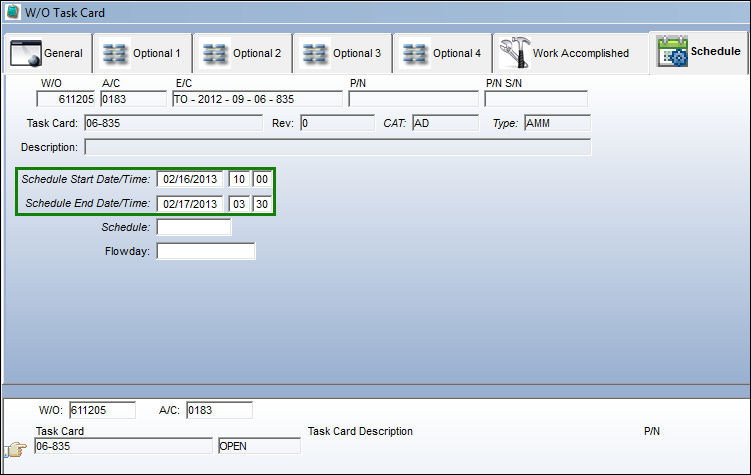Click the bottom-panel Task Card column header
The width and height of the screenshot is (751, 475).
coord(60,431)
